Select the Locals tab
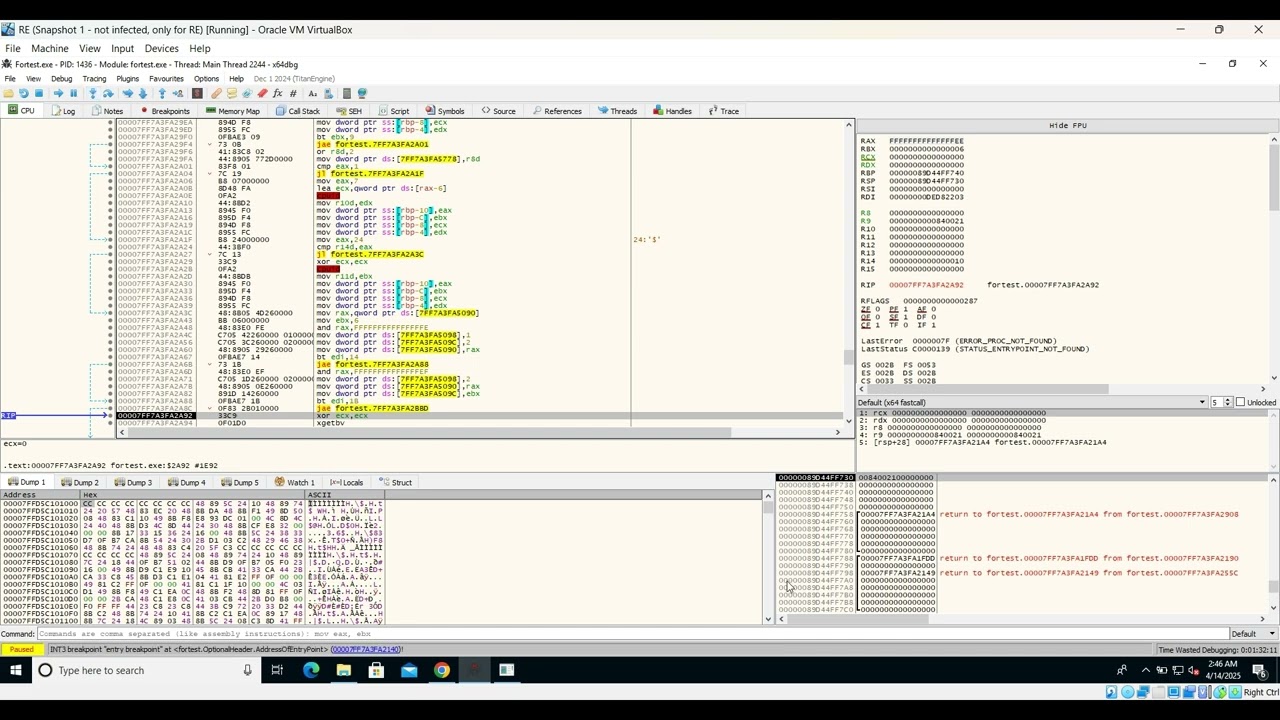Image resolution: width=1280 pixels, height=720 pixels. coord(347,482)
